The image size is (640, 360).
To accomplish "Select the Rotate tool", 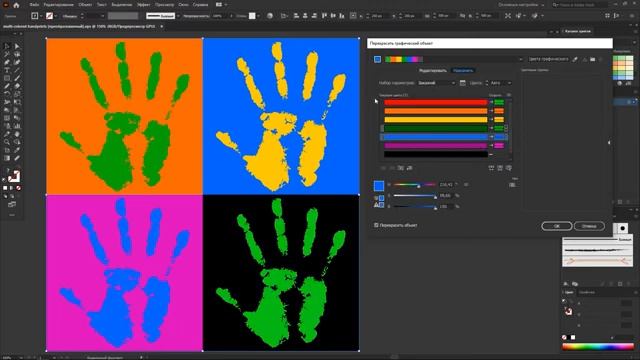I will coord(7,94).
